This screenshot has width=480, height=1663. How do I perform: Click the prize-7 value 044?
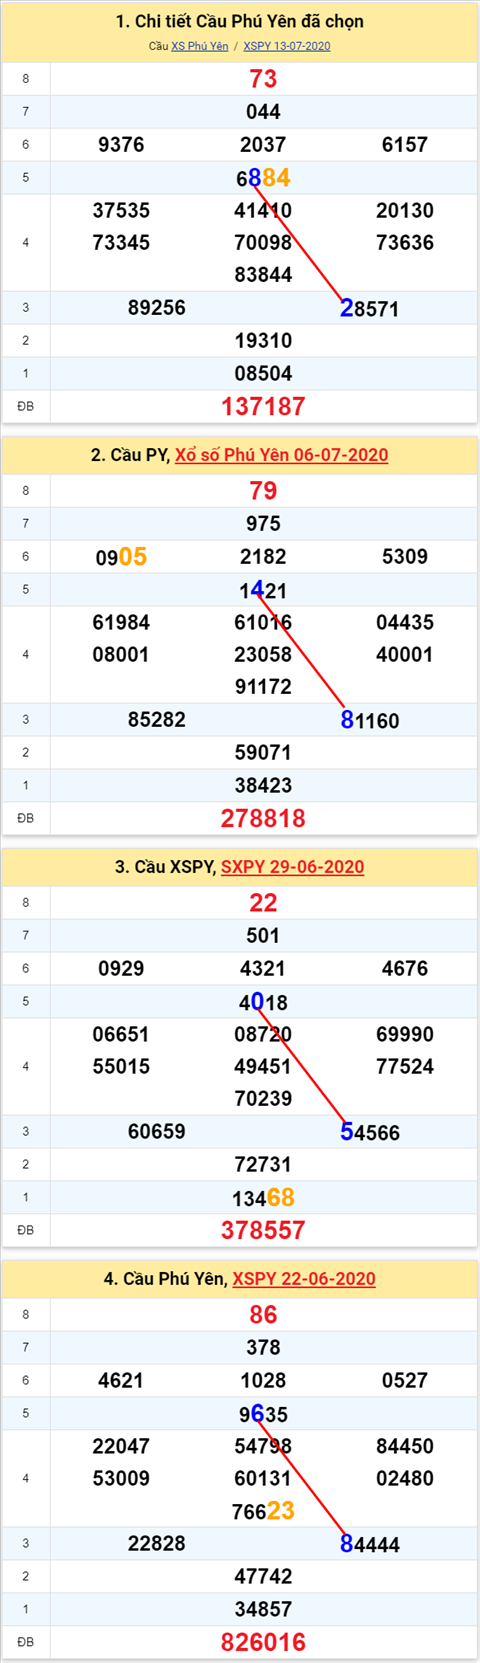(263, 112)
